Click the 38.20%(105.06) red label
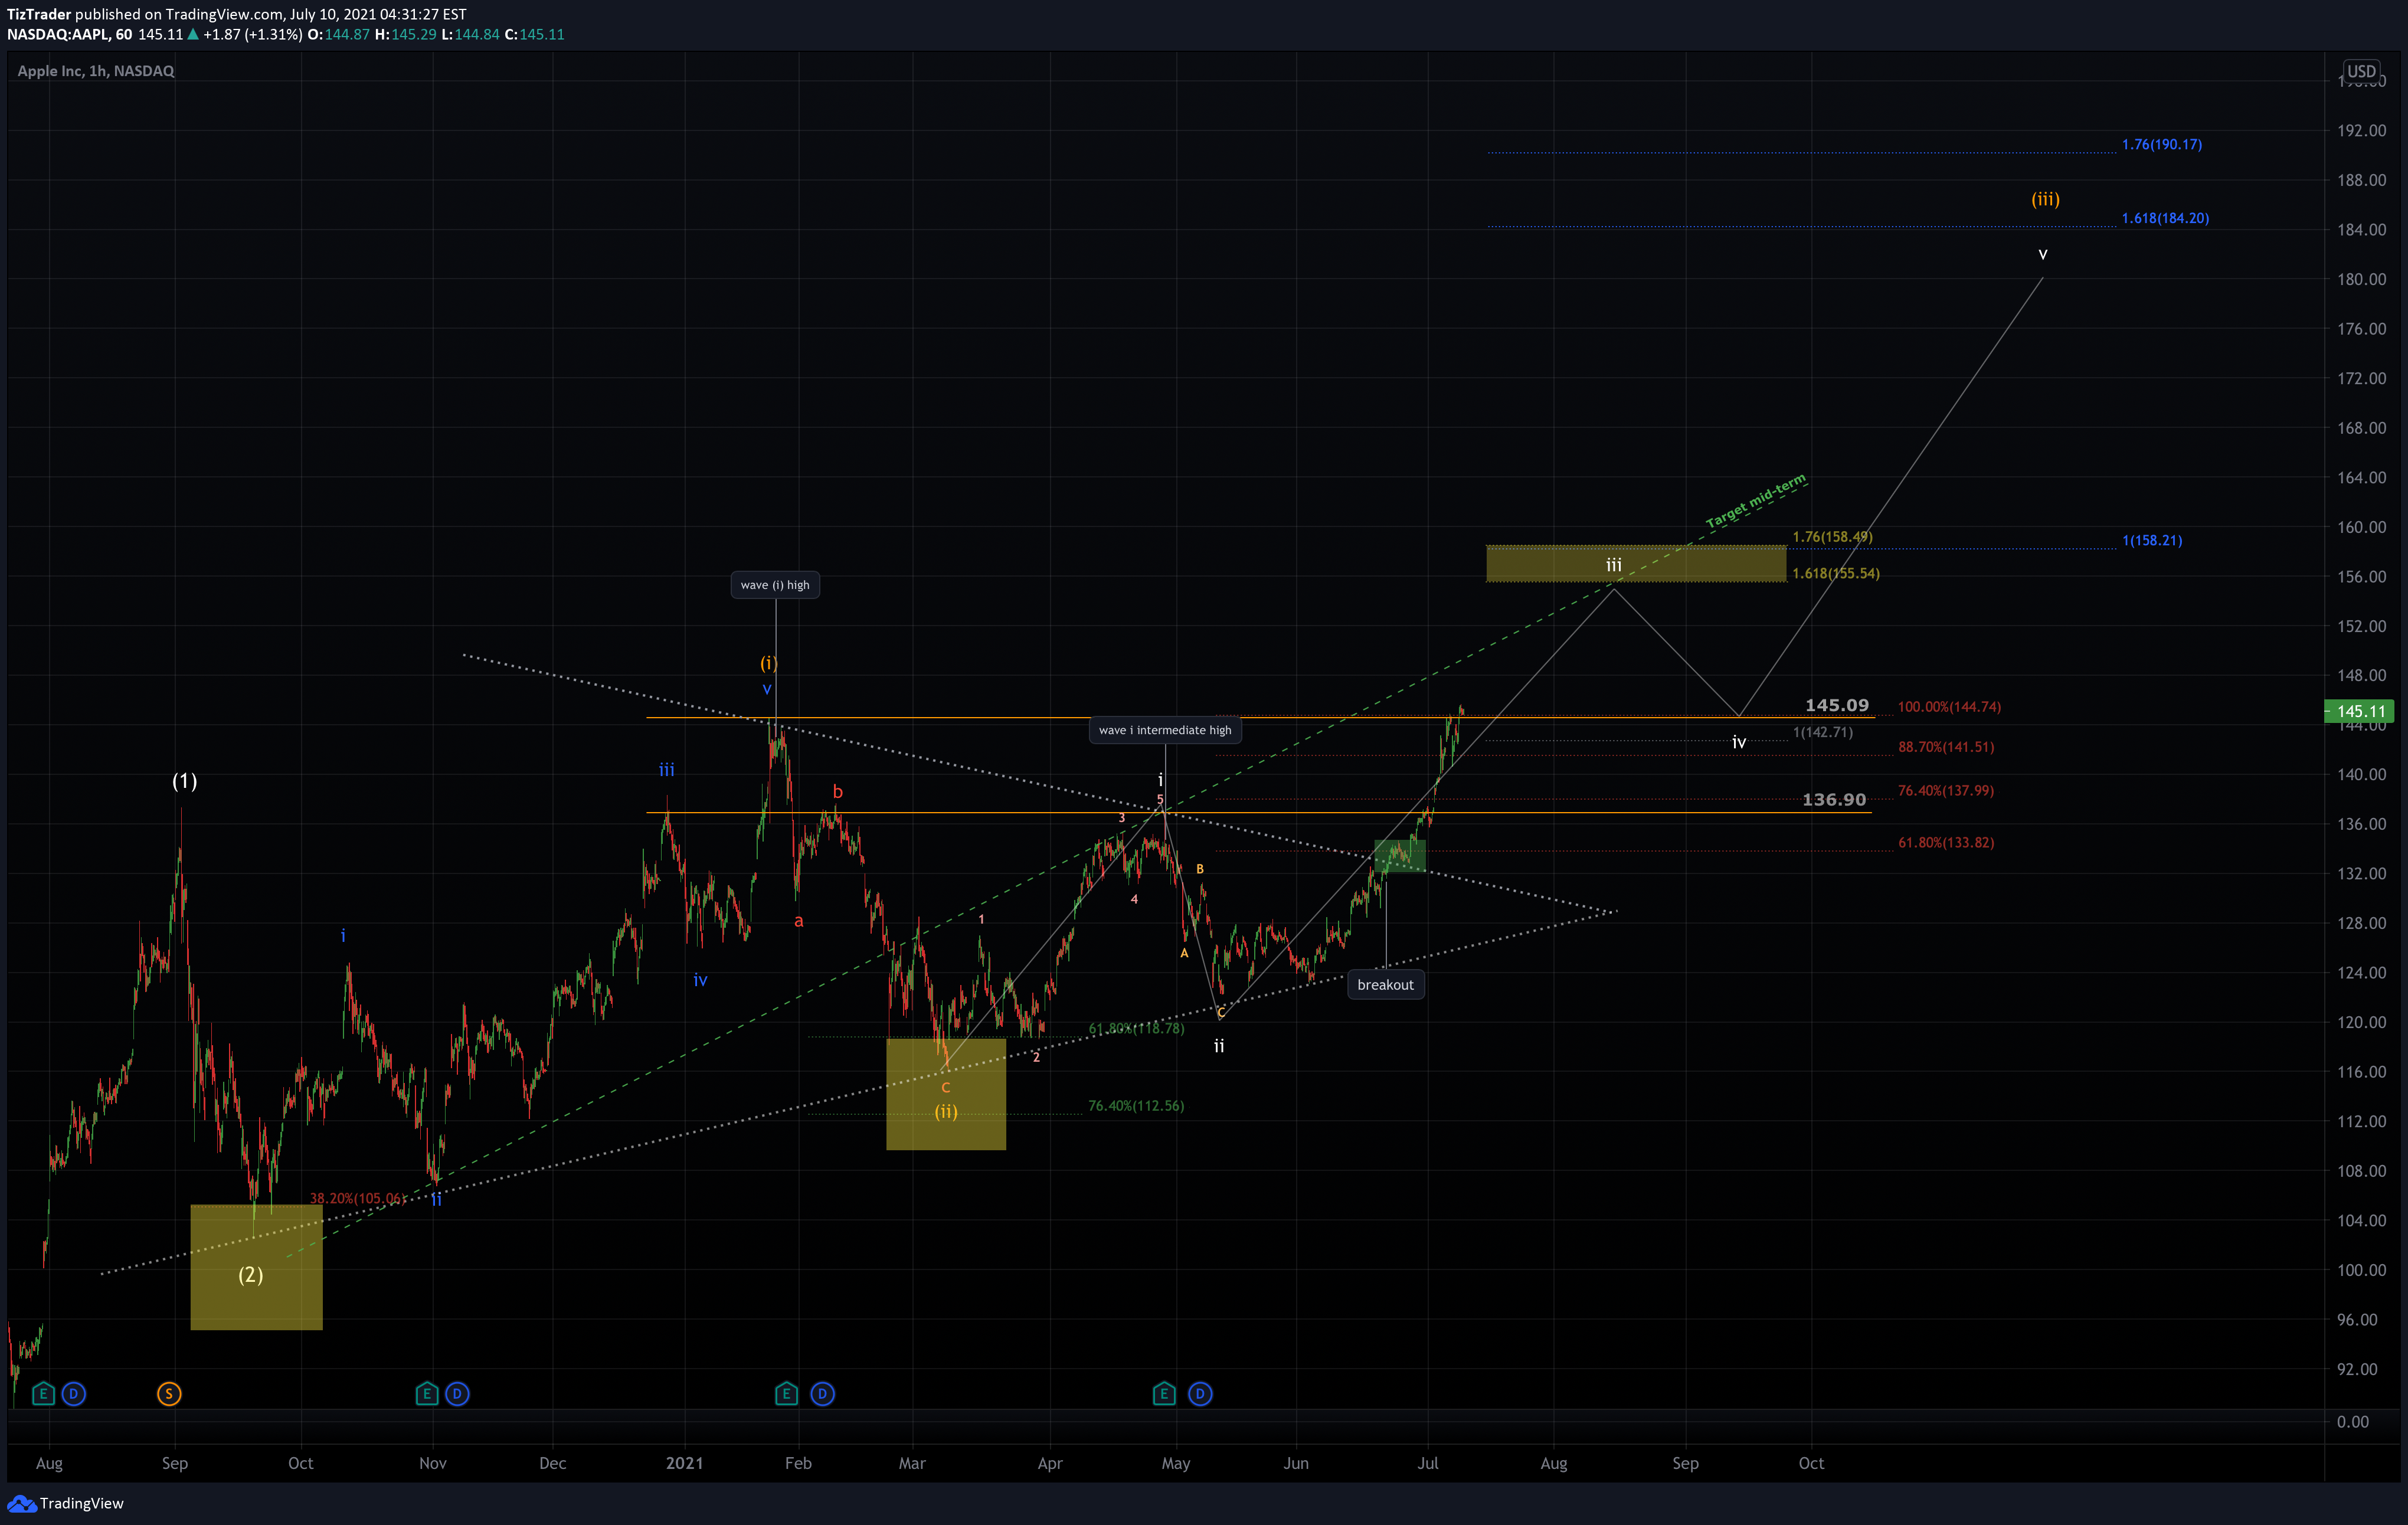This screenshot has height=1525, width=2408. tap(357, 1198)
